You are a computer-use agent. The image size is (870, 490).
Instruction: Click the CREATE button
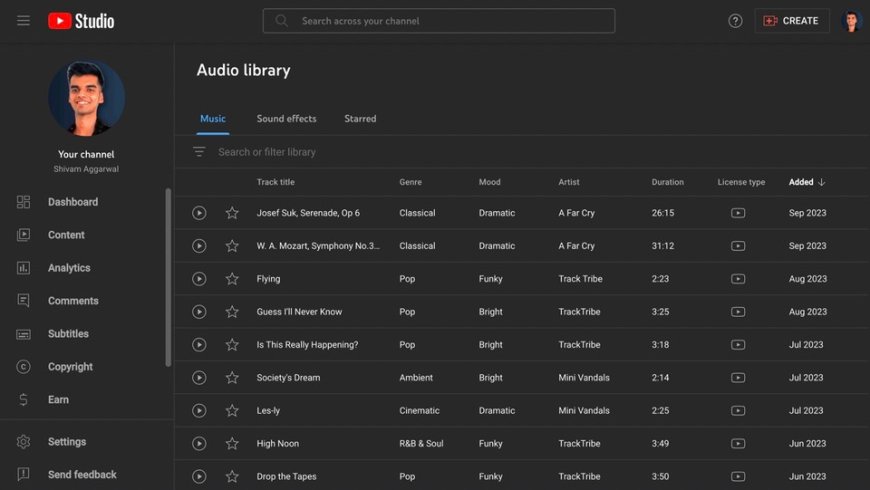point(792,21)
